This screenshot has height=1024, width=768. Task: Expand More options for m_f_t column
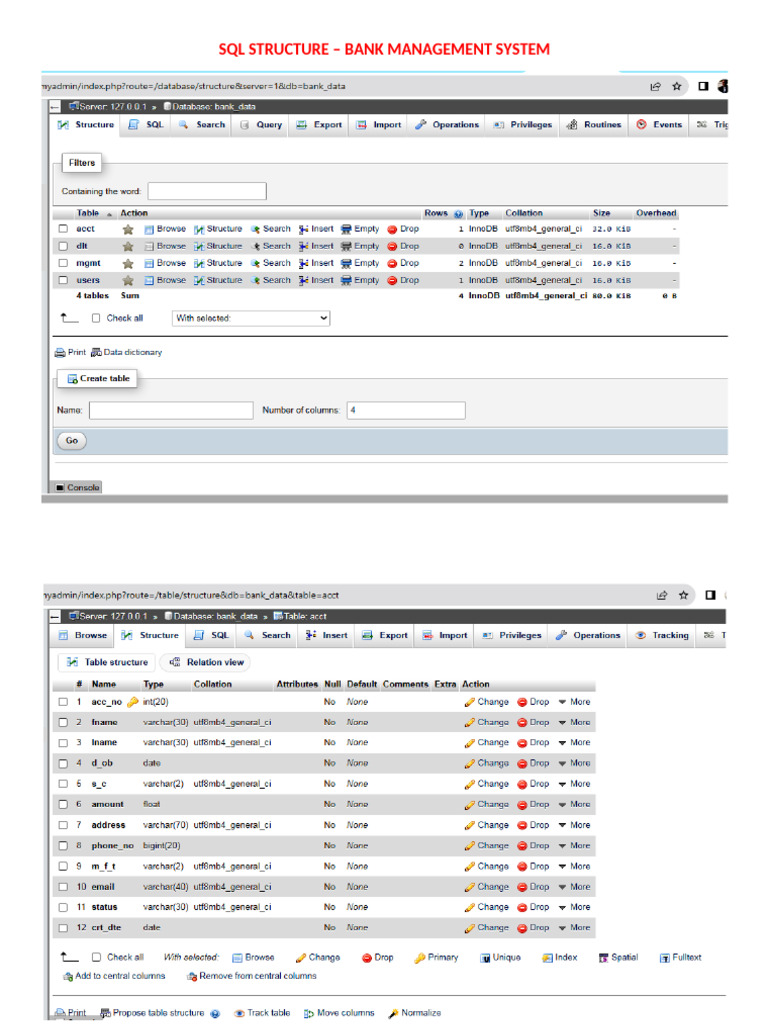[x=575, y=867]
